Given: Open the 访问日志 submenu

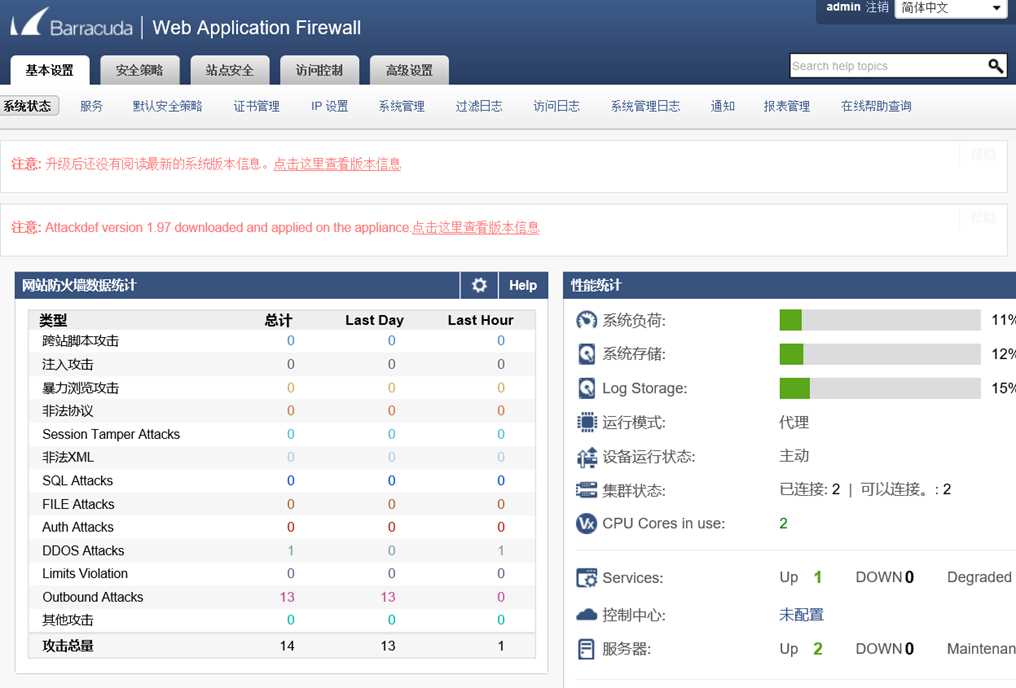Looking at the screenshot, I should [x=557, y=106].
